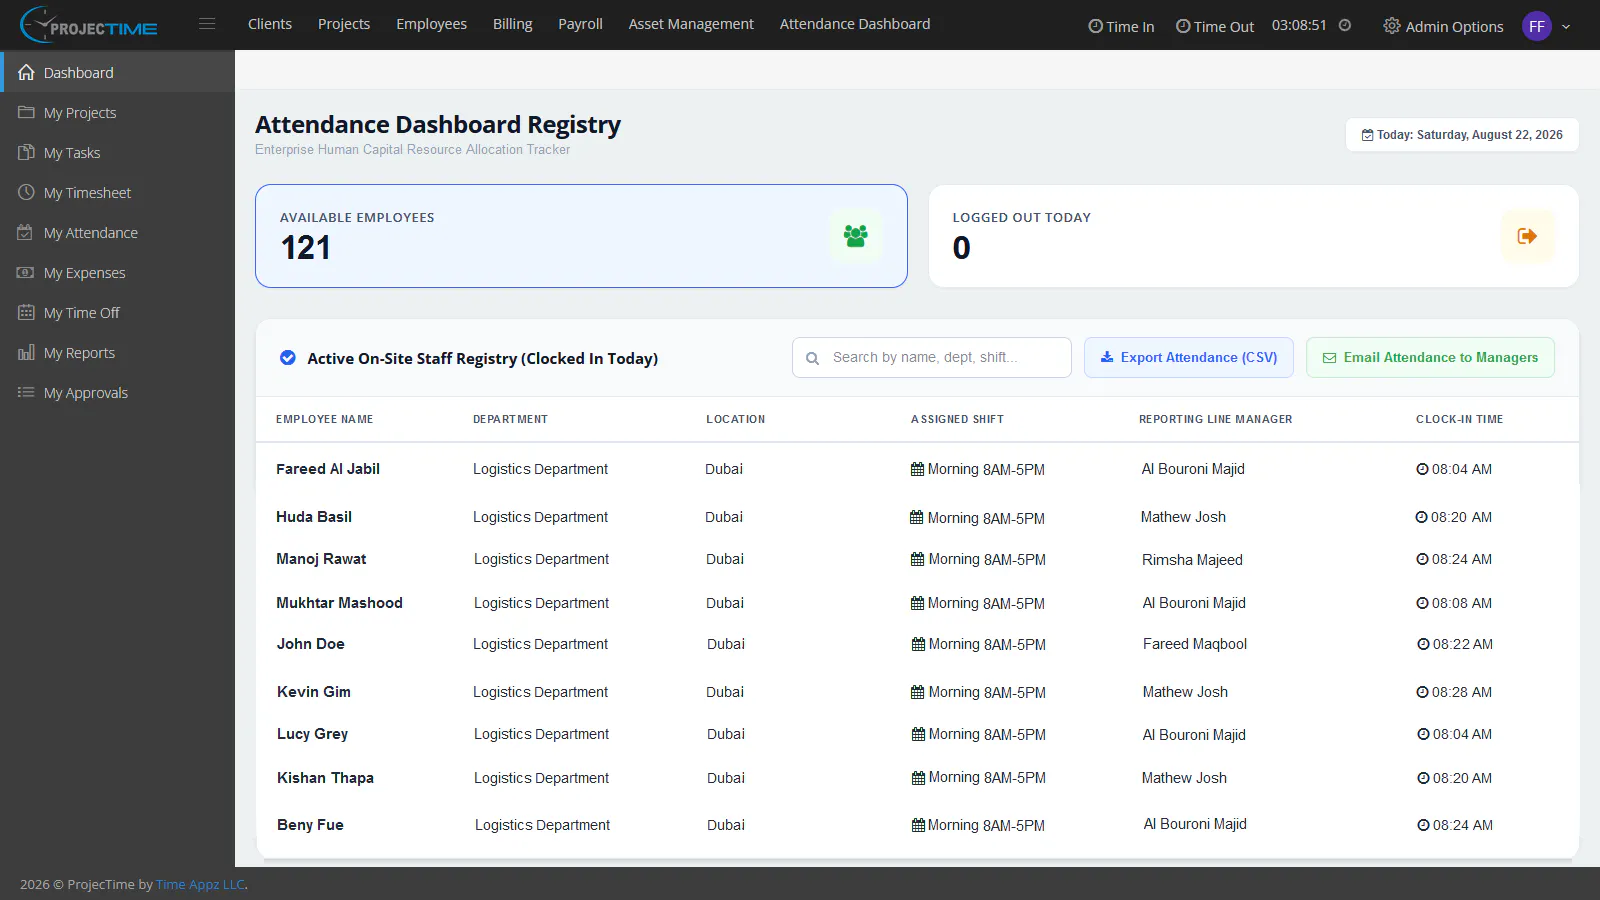Click the FF user avatar
The height and width of the screenshot is (900, 1600).
tap(1537, 26)
